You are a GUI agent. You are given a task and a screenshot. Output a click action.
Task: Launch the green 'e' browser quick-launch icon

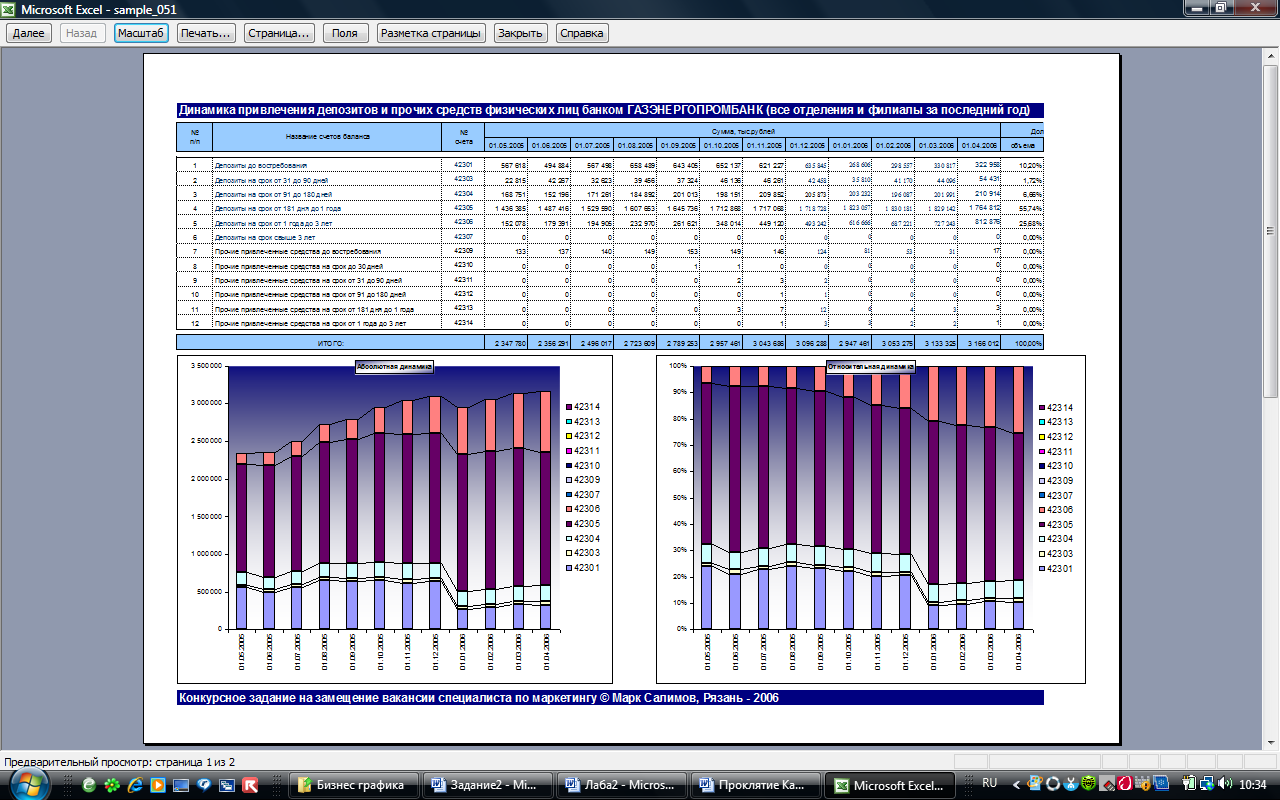(x=89, y=785)
